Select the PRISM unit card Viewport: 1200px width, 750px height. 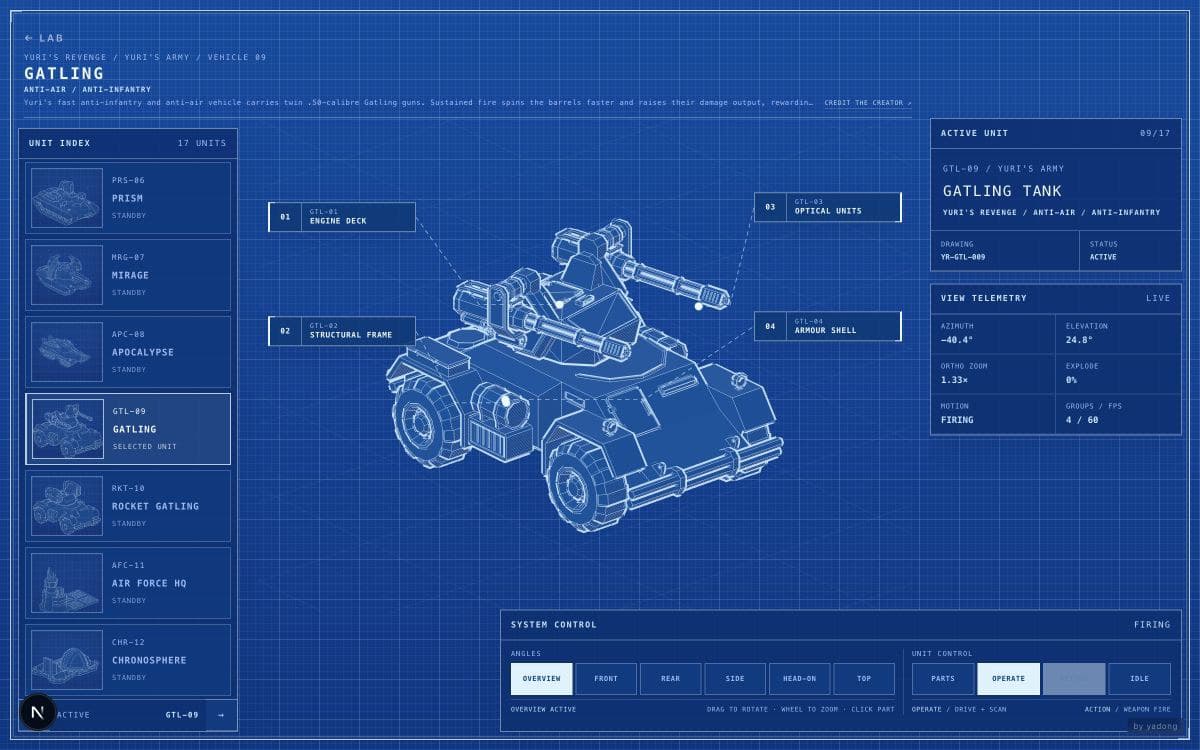(128, 198)
